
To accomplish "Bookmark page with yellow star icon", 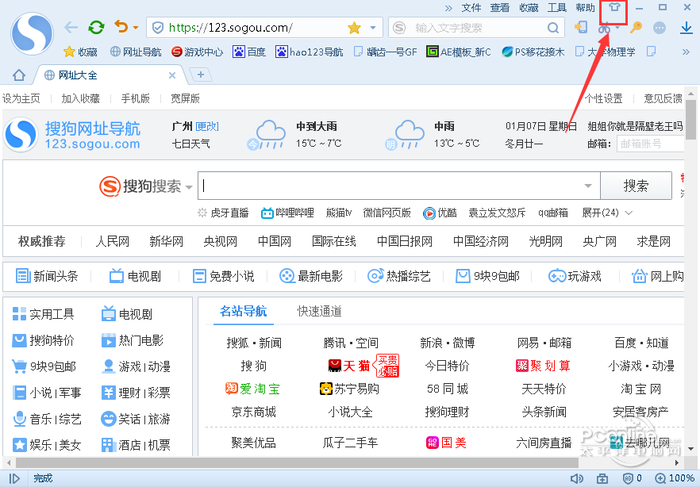I will [354, 28].
